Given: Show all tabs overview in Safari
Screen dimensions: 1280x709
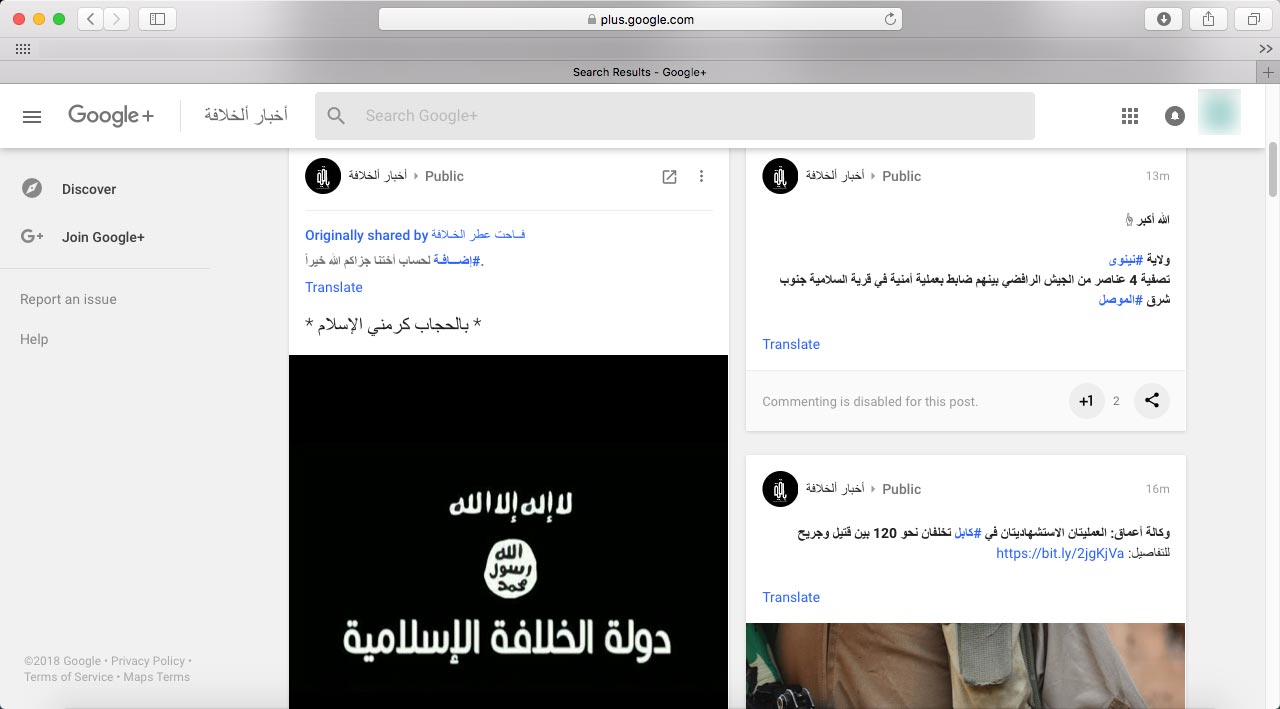Looking at the screenshot, I should tap(1253, 19).
